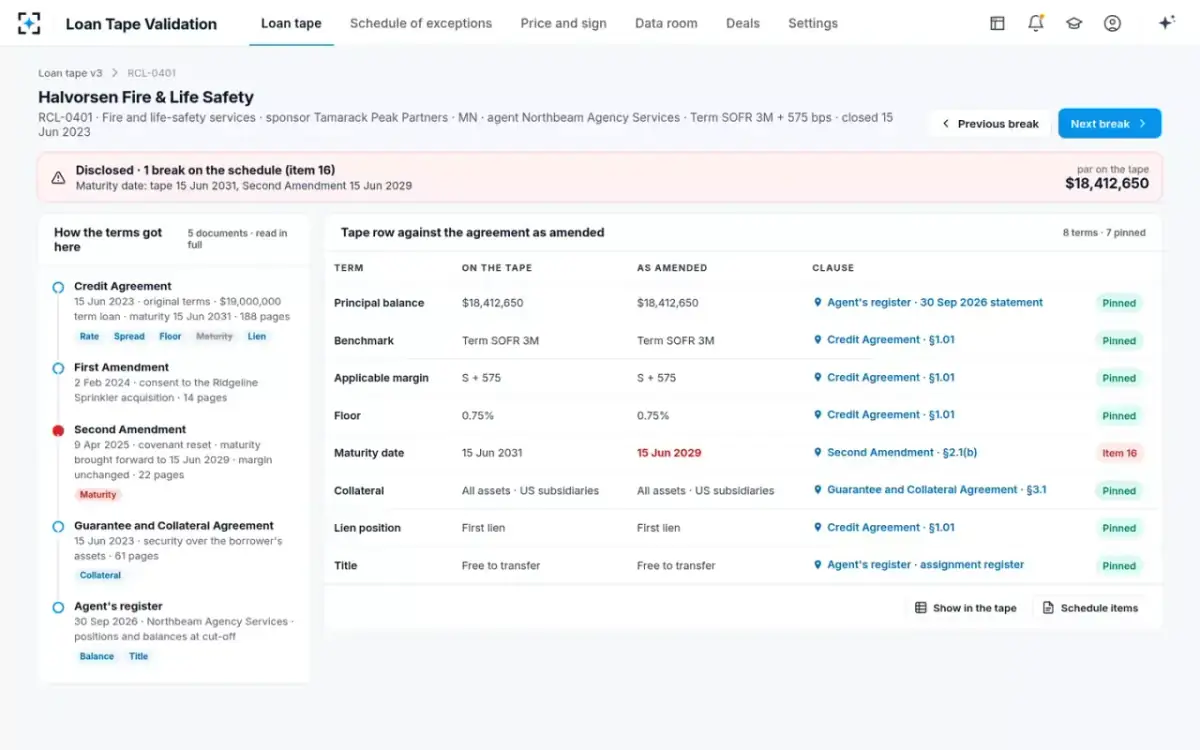Open the Credit Agreement document entry title
Image resolution: width=1200 pixels, height=750 pixels.
pos(123,286)
